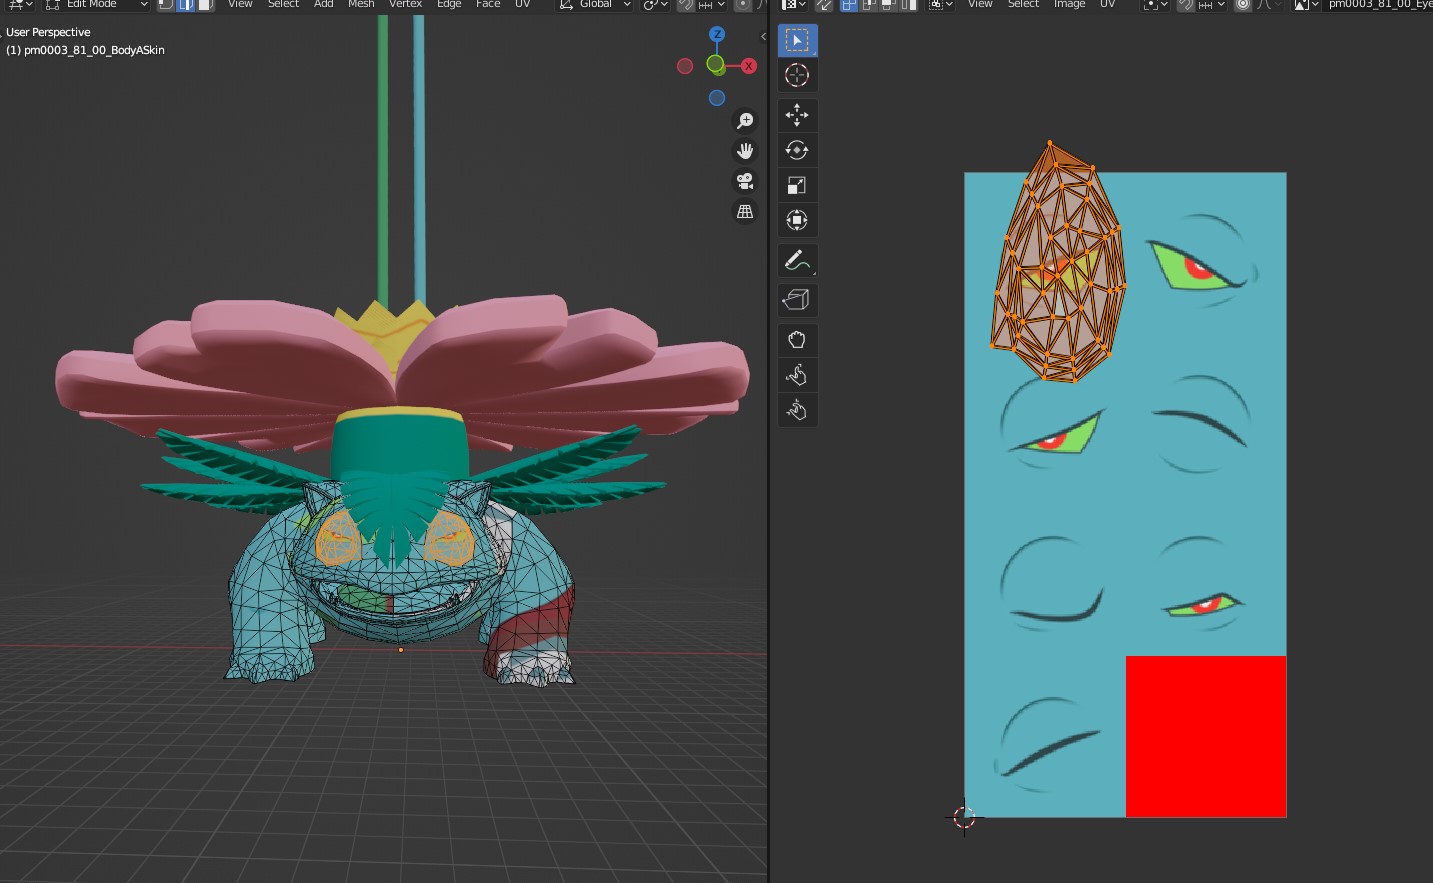Open the pivot dropdown in UV editor
1433x883 pixels.
[1155, 4]
